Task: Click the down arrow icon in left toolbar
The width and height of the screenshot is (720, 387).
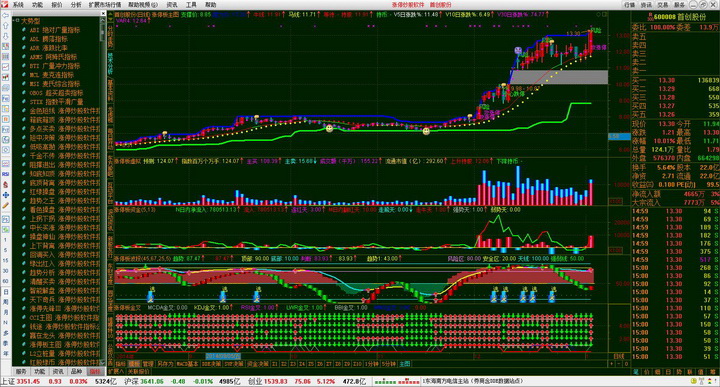Action: (x=6, y=36)
